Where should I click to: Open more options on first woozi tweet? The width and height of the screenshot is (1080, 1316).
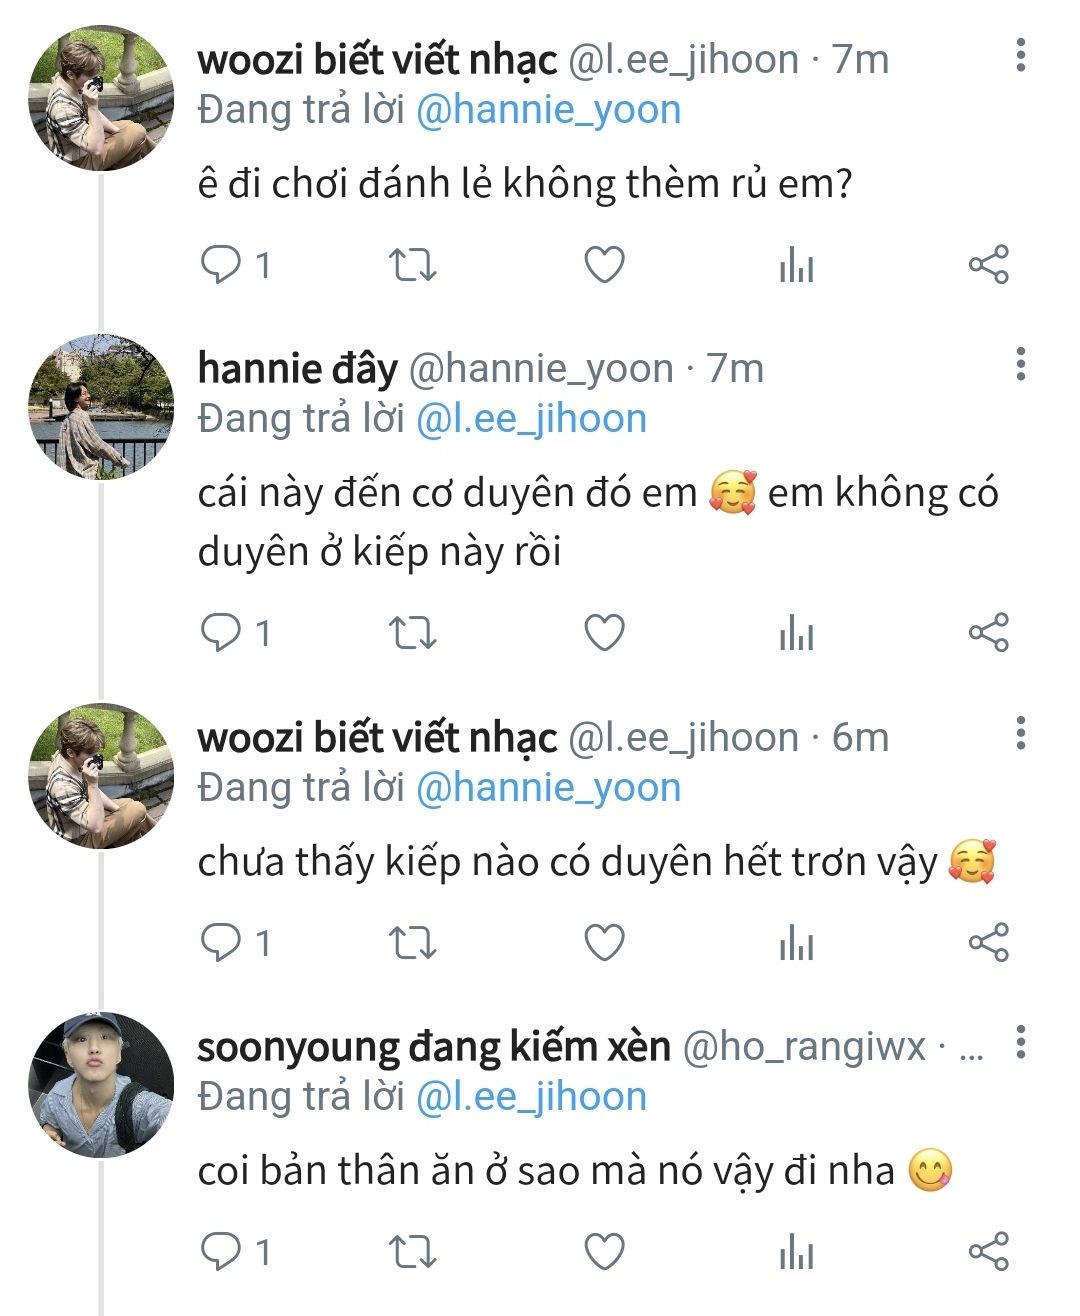coord(1020,56)
